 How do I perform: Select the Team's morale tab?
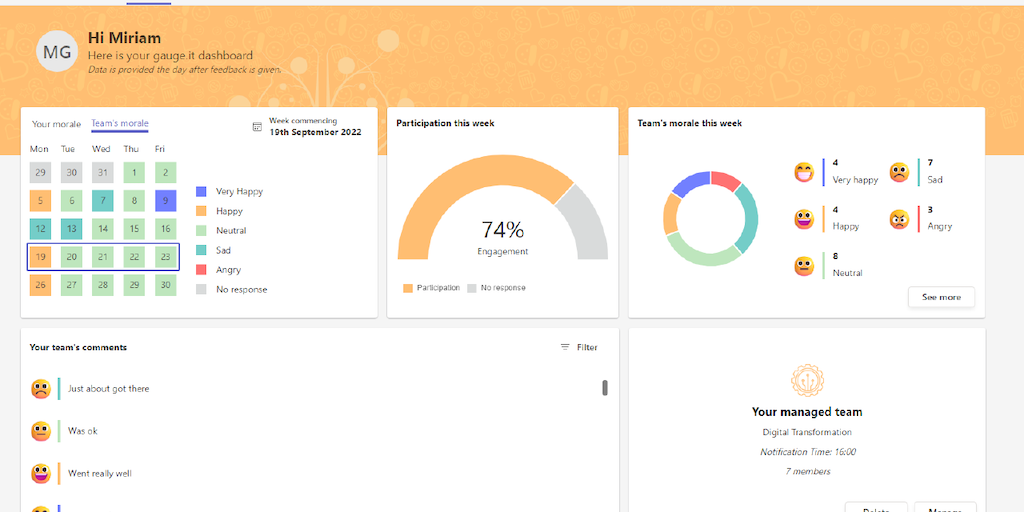120,124
